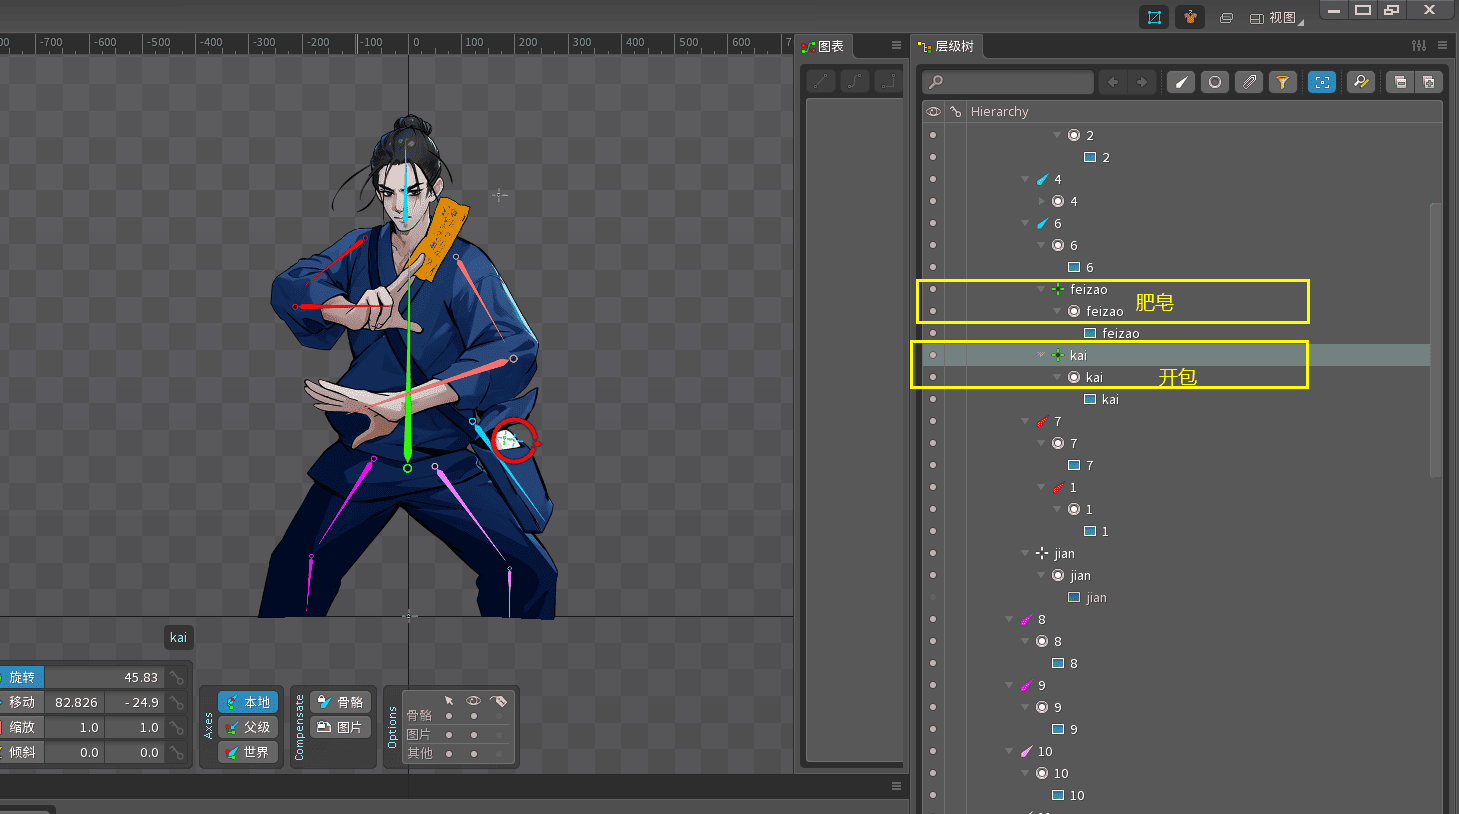
Task: Toggle visibility dot for the feizao bone
Action: pos(933,289)
